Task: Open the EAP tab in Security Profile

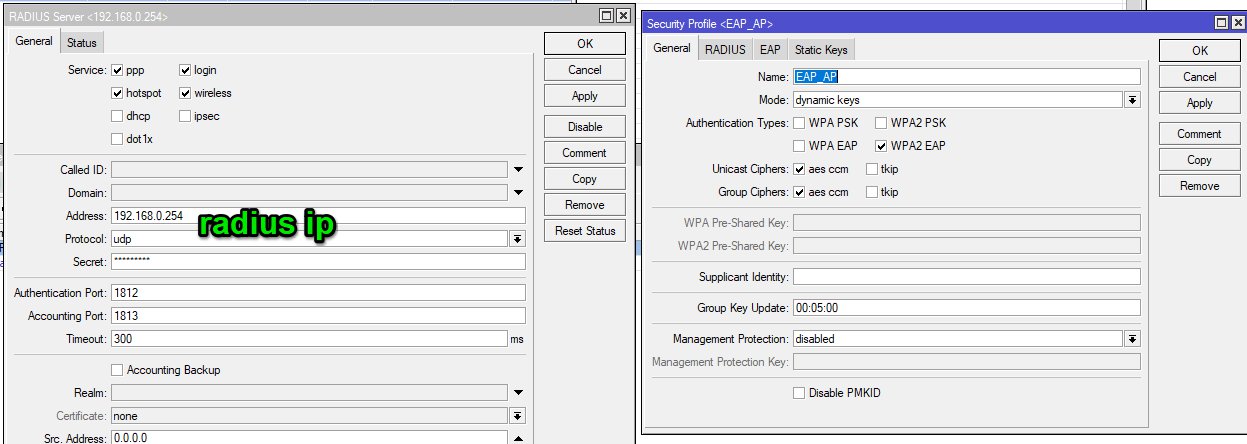Action: pos(770,49)
